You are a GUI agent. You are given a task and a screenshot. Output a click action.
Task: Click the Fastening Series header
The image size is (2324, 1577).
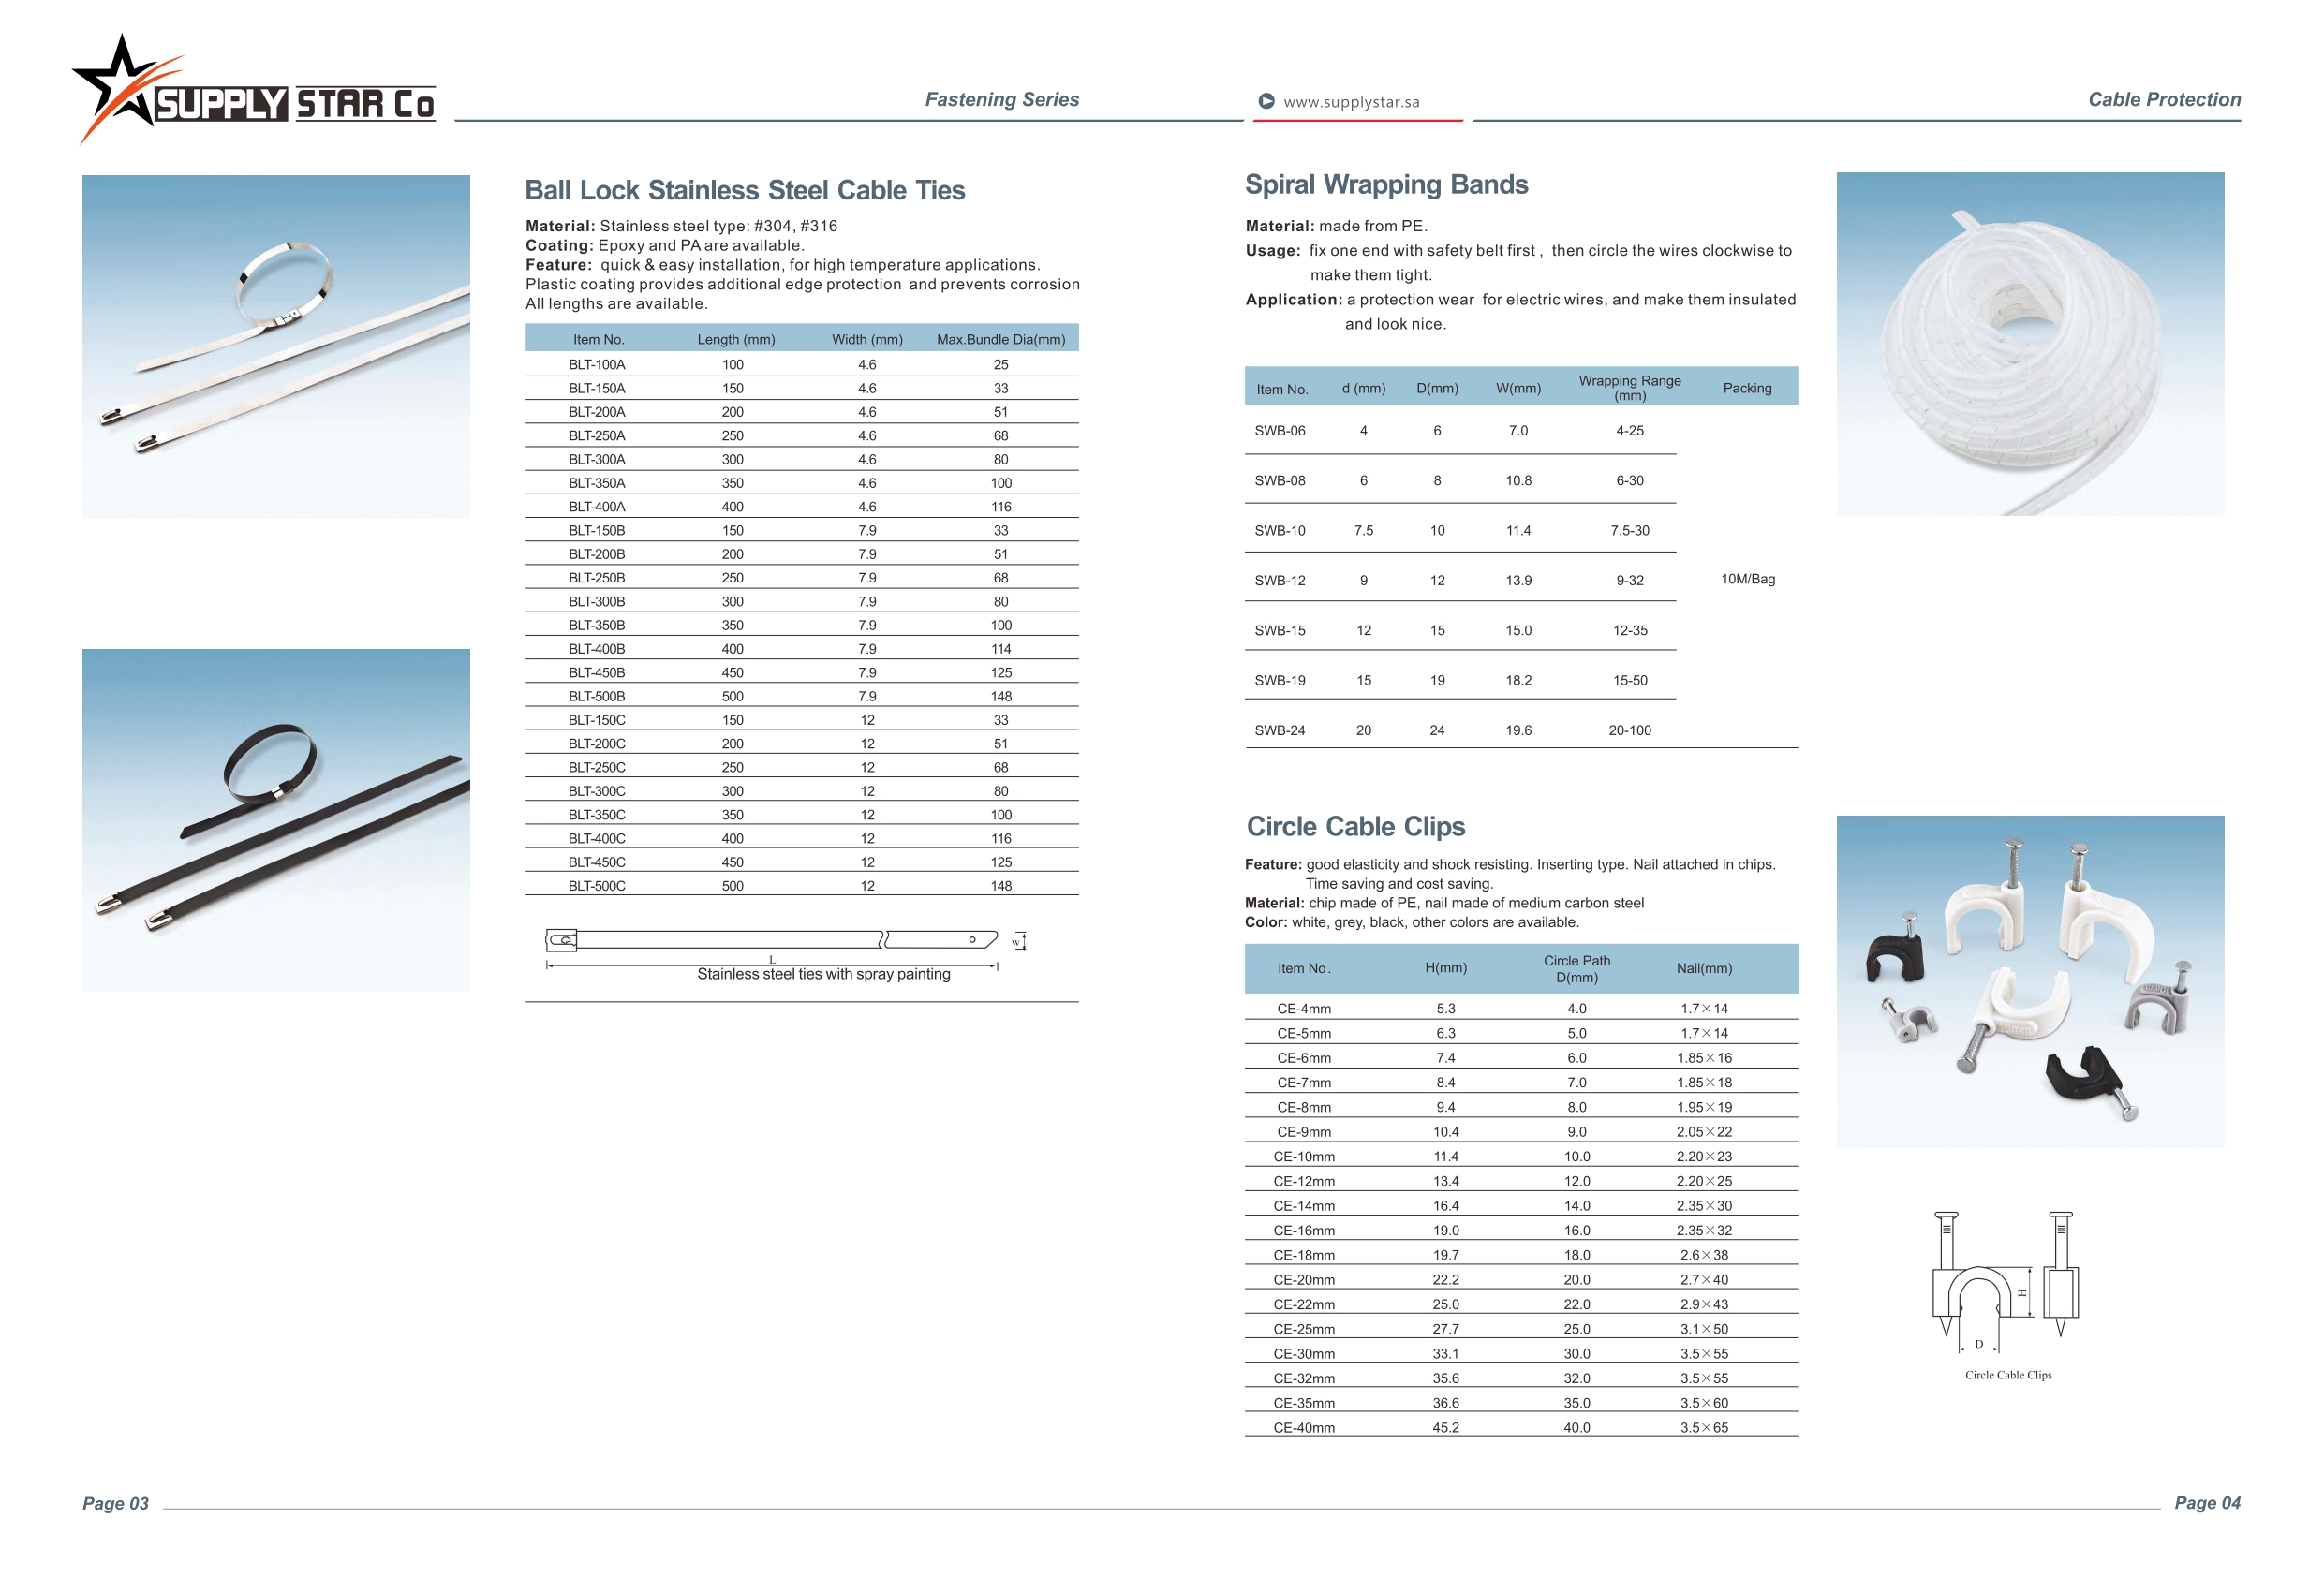tap(1001, 99)
